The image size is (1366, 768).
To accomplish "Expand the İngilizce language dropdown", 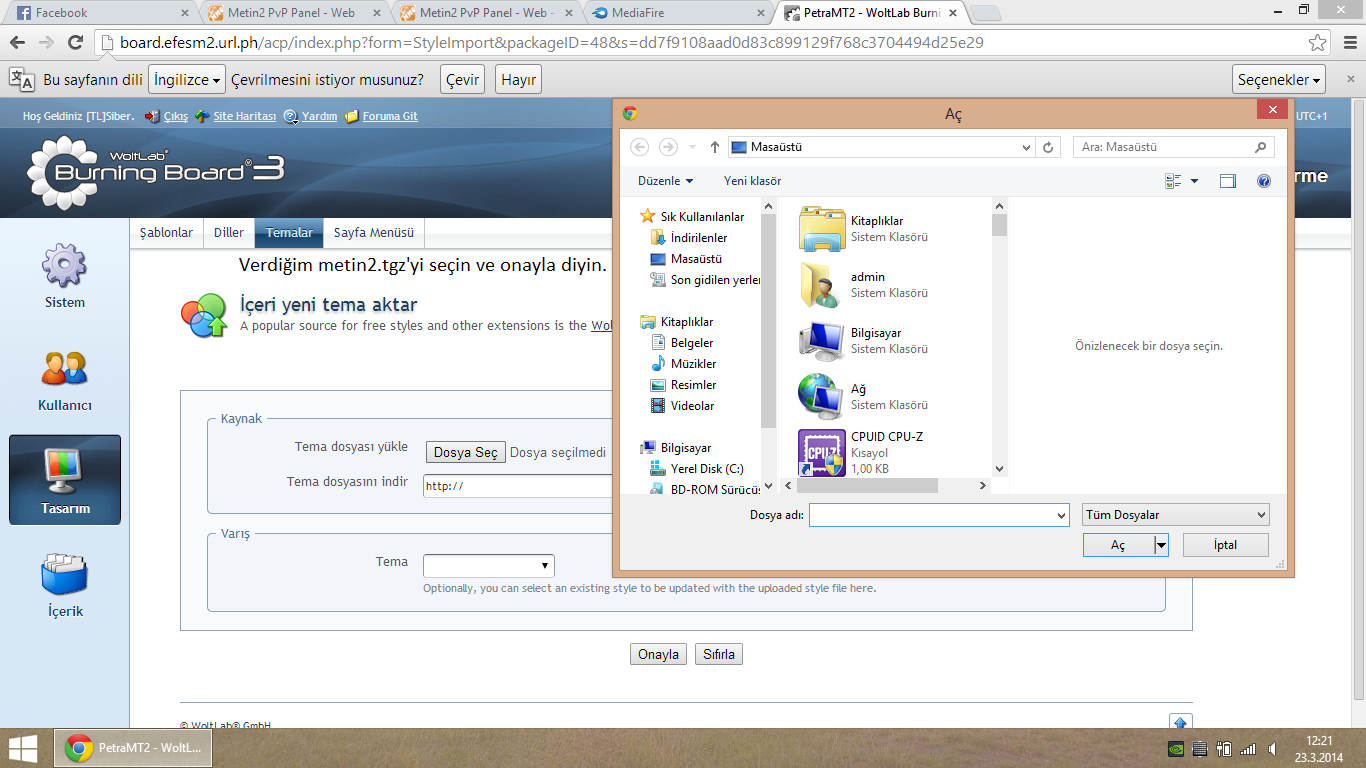I will pyautogui.click(x=187, y=80).
